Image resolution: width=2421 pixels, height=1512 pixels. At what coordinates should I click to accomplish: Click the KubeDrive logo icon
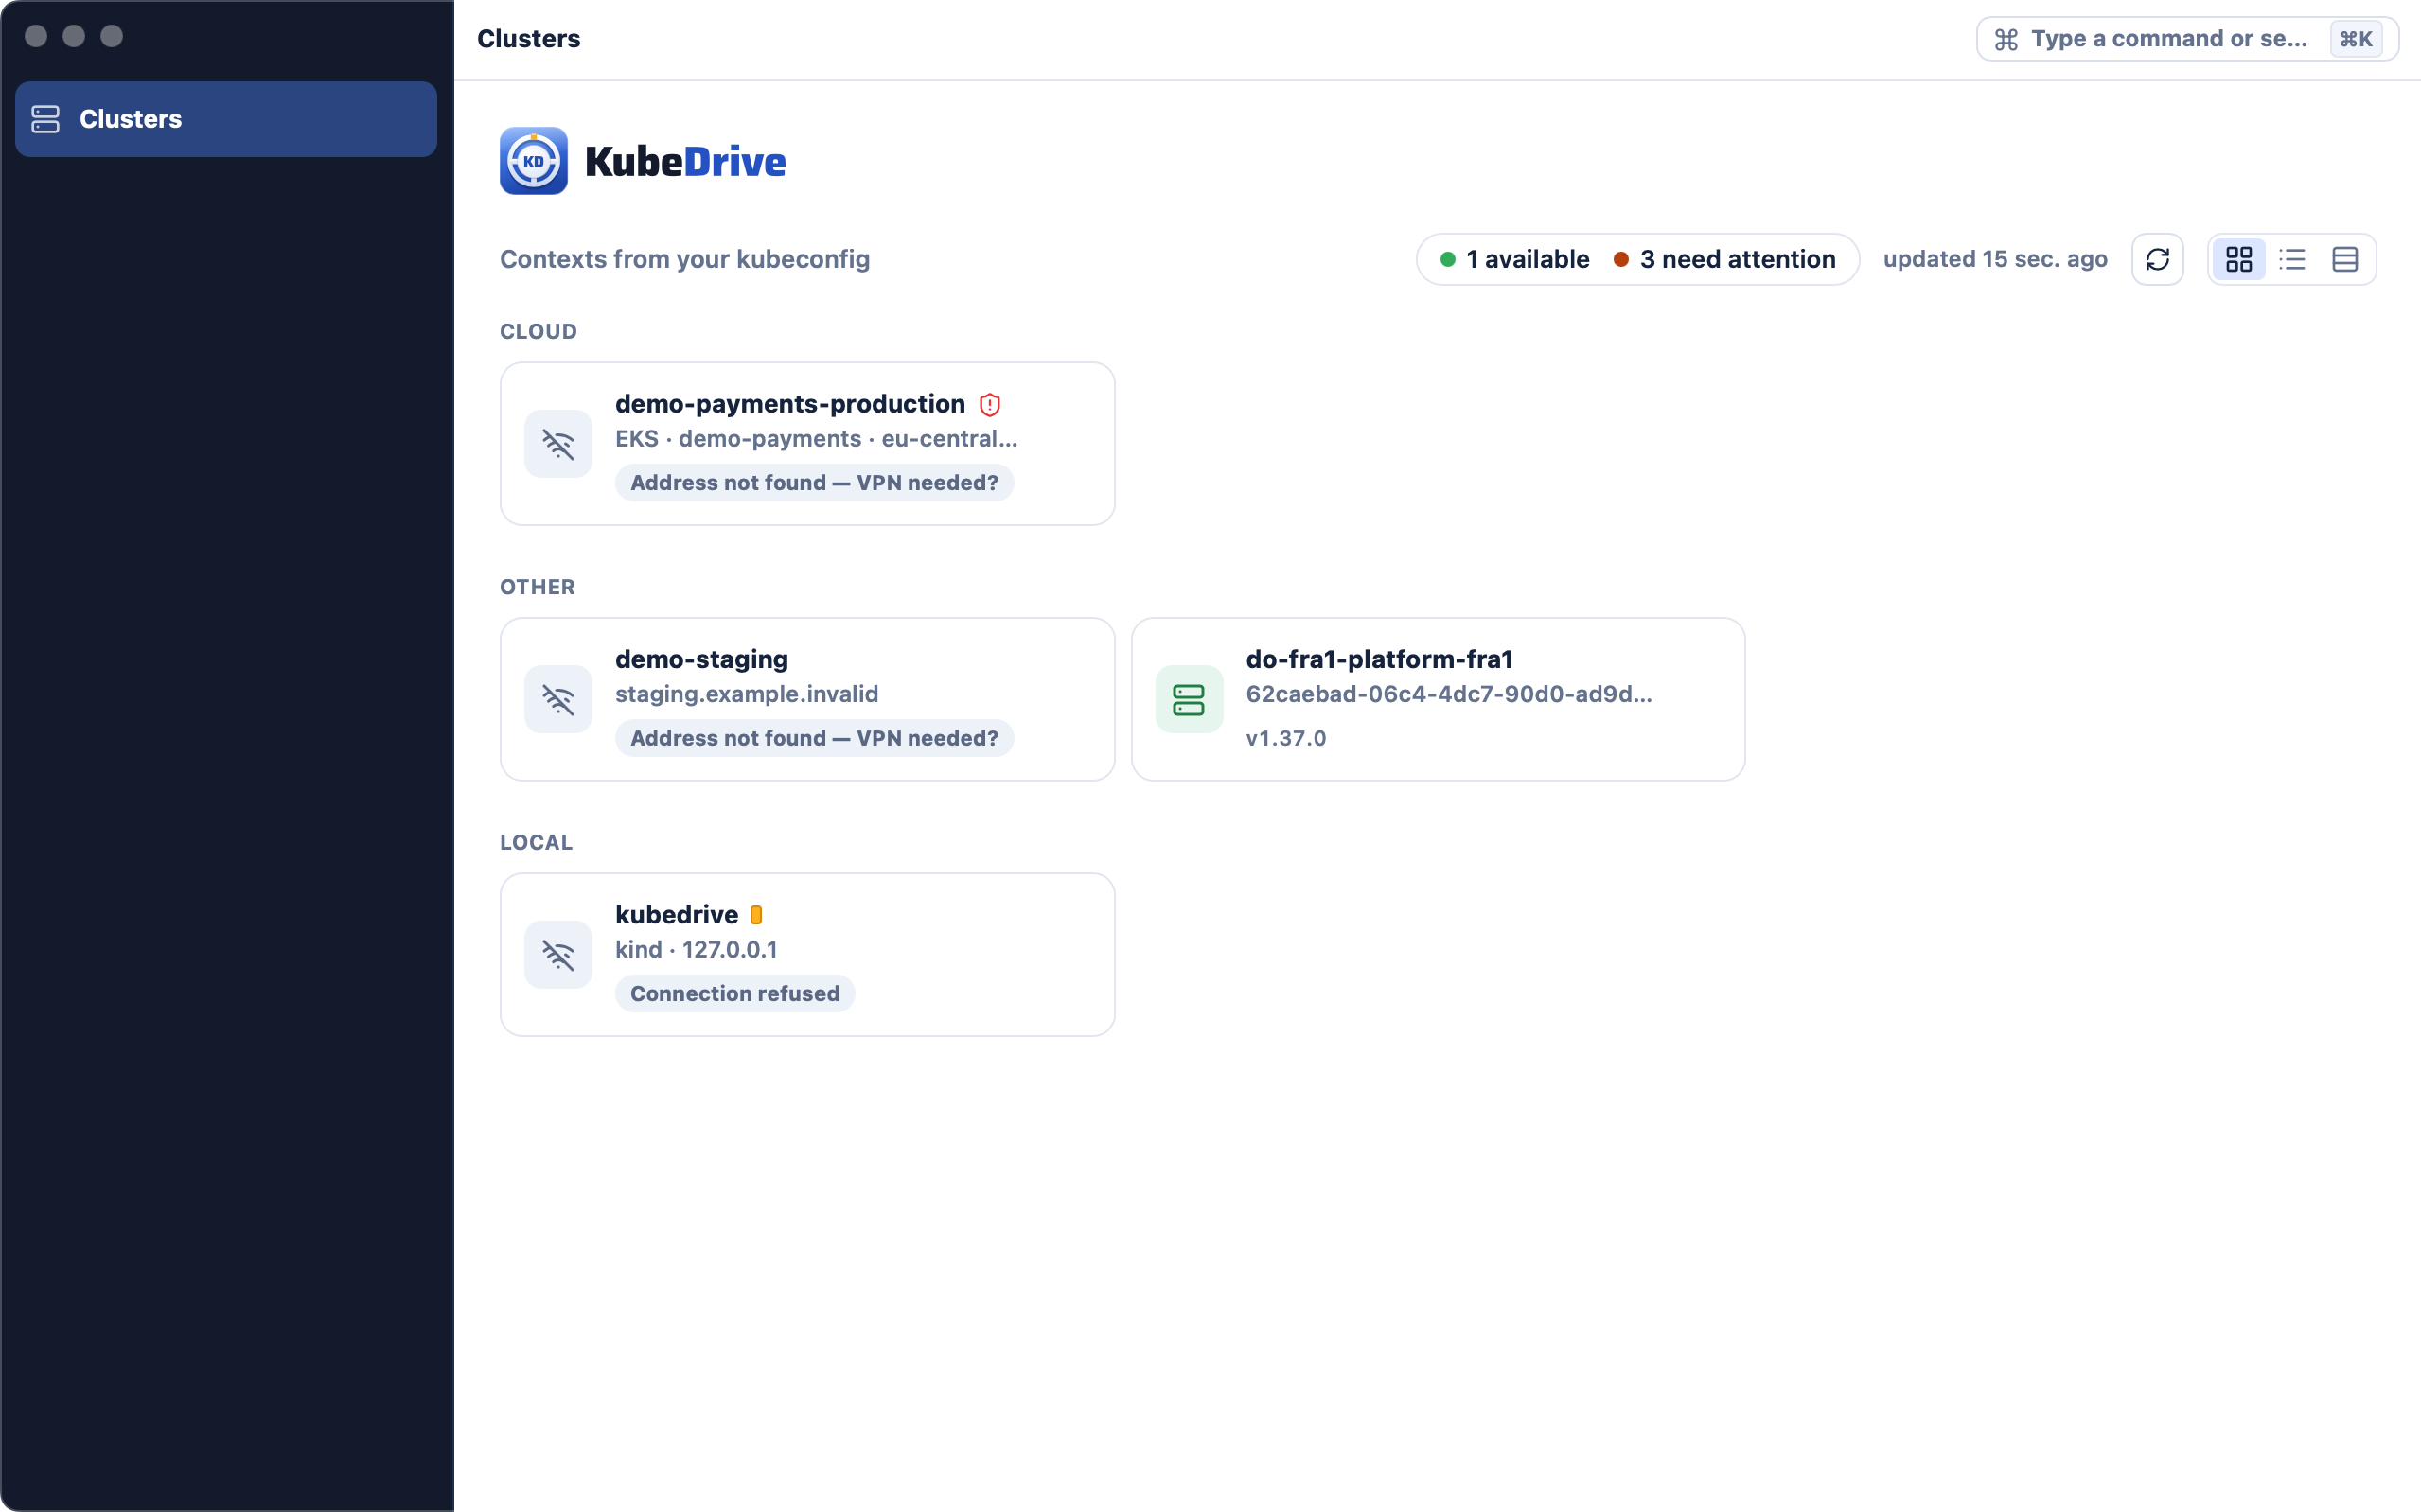(534, 161)
